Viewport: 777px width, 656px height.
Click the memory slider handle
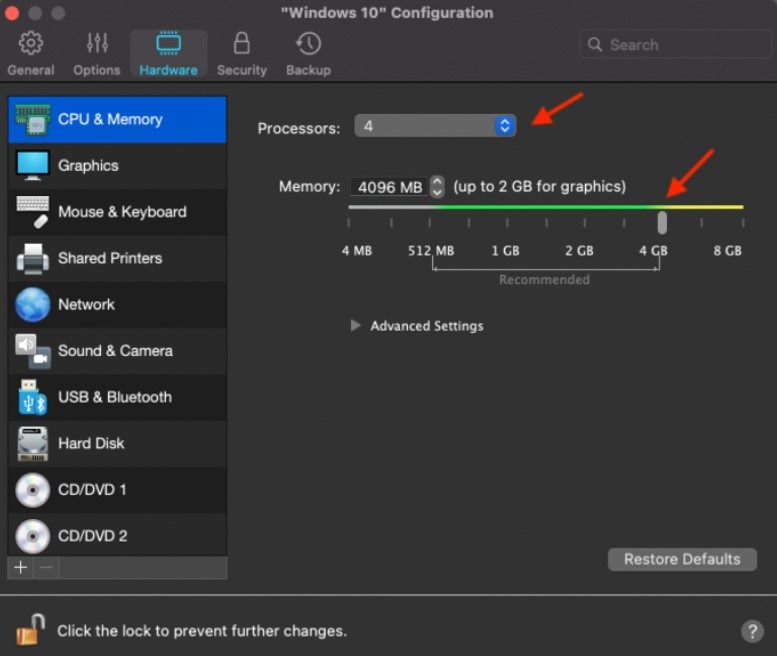(x=662, y=222)
